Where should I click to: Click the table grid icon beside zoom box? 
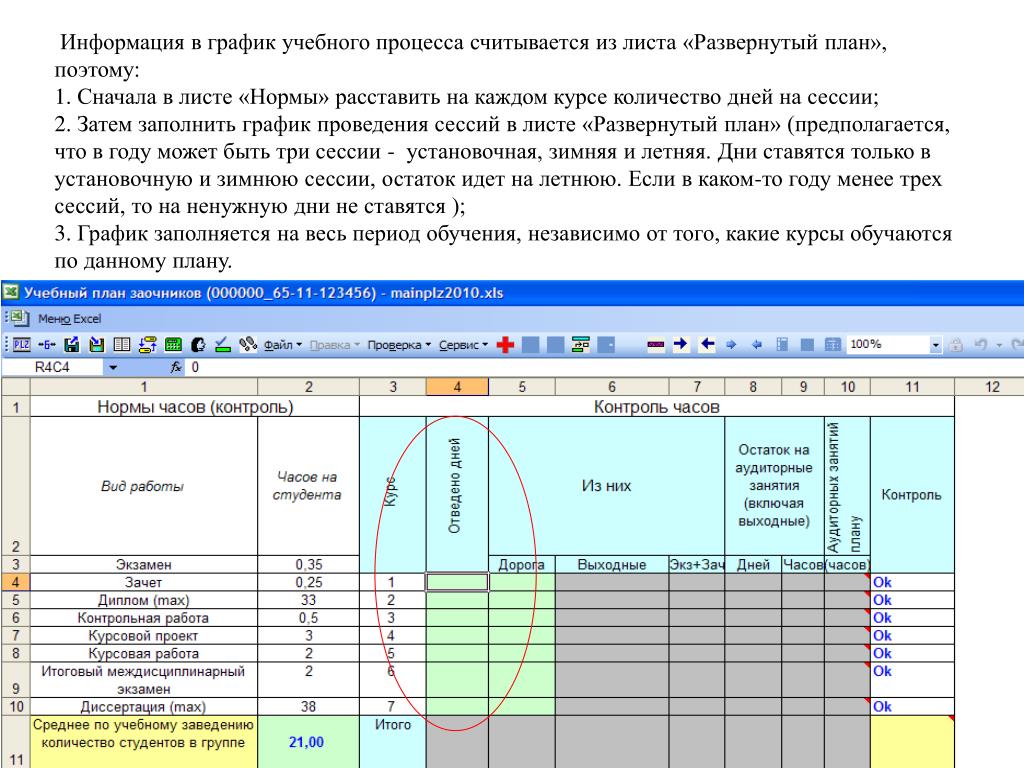(x=833, y=344)
